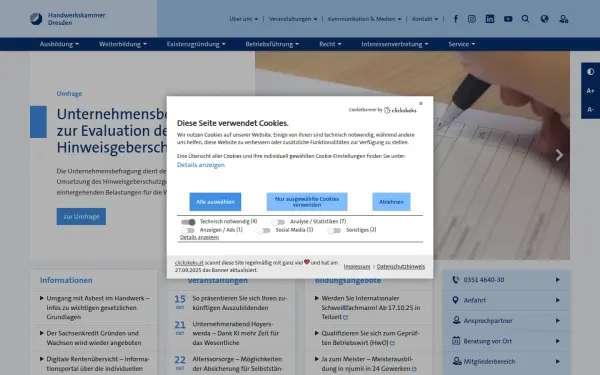Expand arrow next to Ansprechpartner
This screenshot has height=375, width=600.
coord(558,320)
